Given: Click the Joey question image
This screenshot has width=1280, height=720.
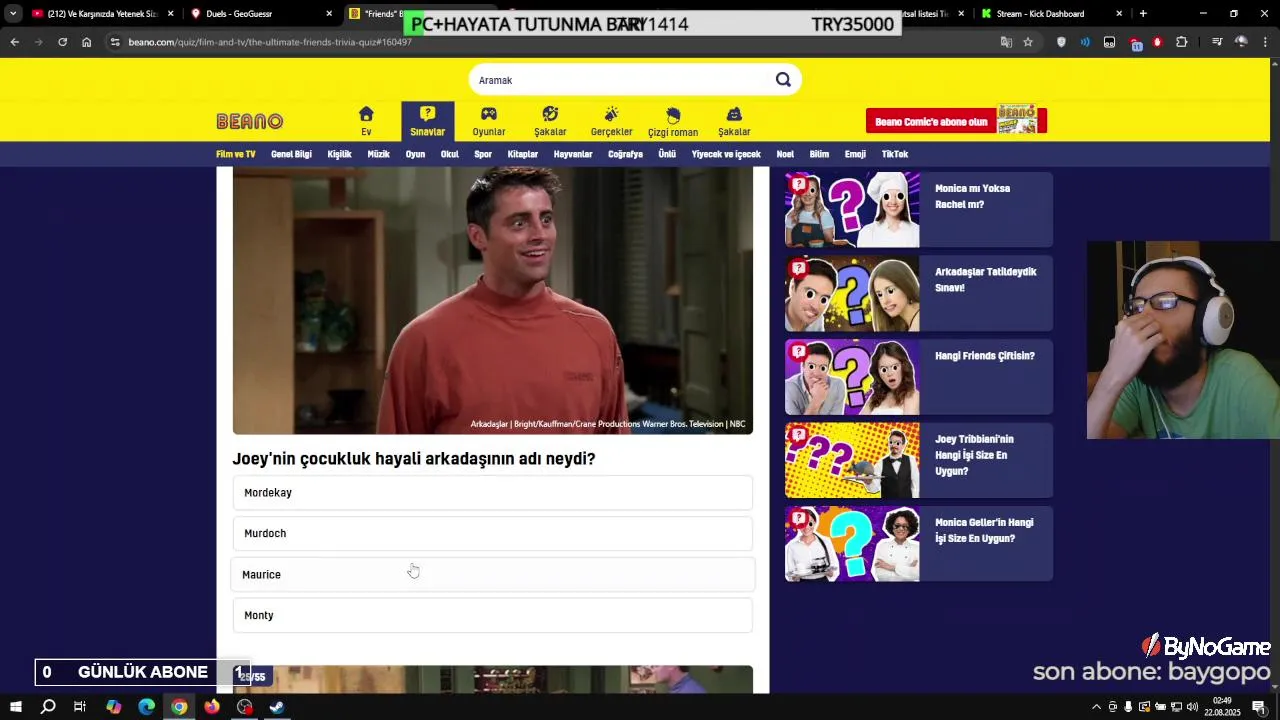Looking at the screenshot, I should (x=493, y=300).
